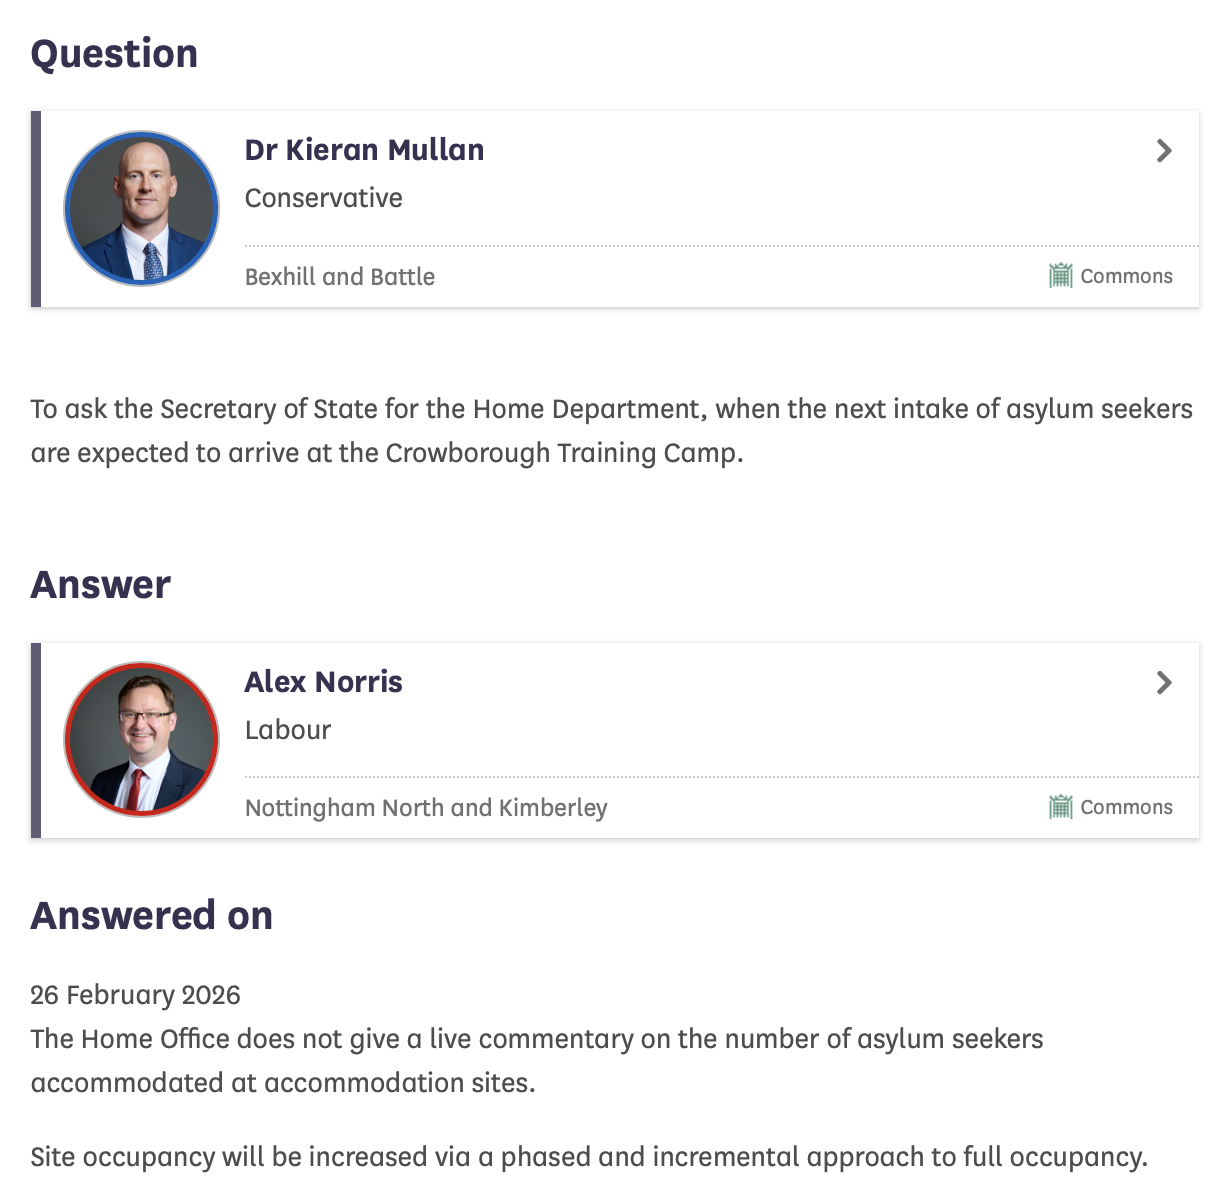
Task: Click the Answered on heading
Action: 152,916
